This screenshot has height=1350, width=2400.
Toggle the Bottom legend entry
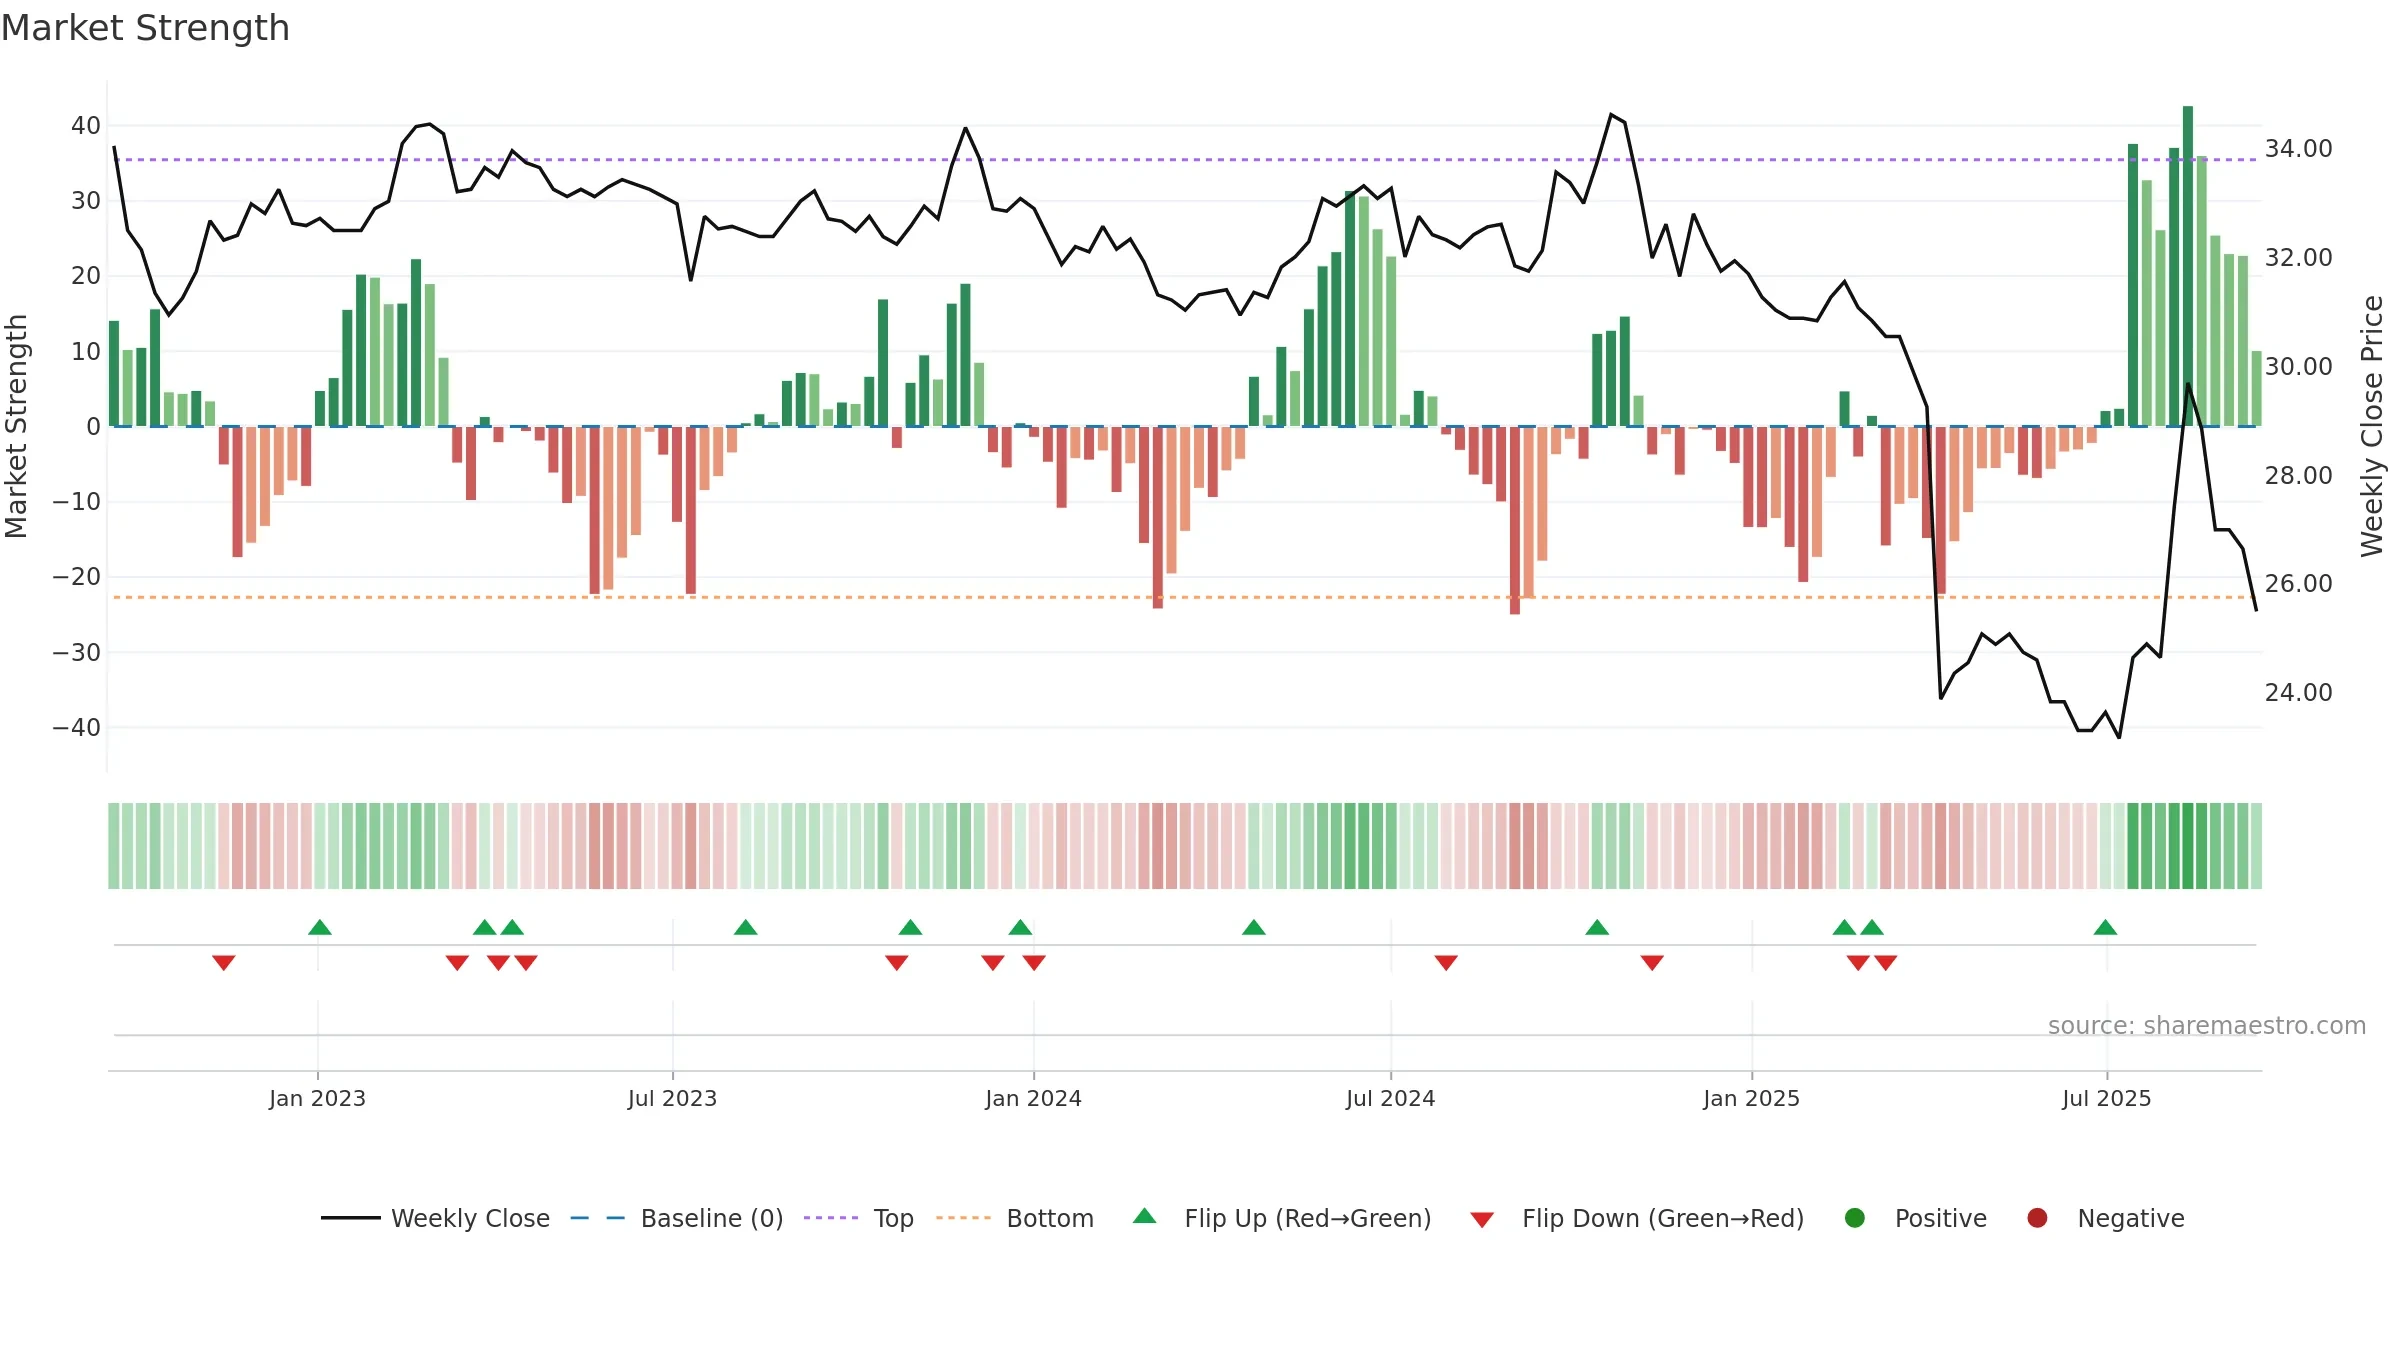1015,1218
